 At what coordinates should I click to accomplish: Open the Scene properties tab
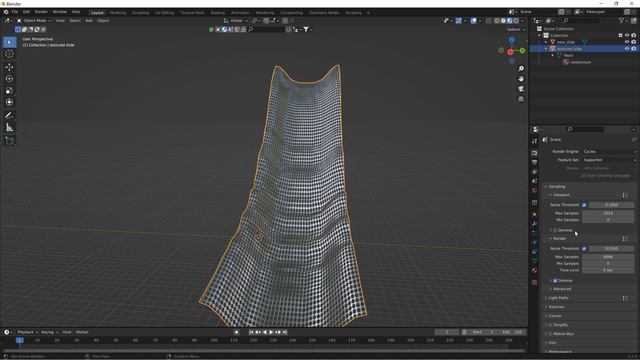coord(535,181)
